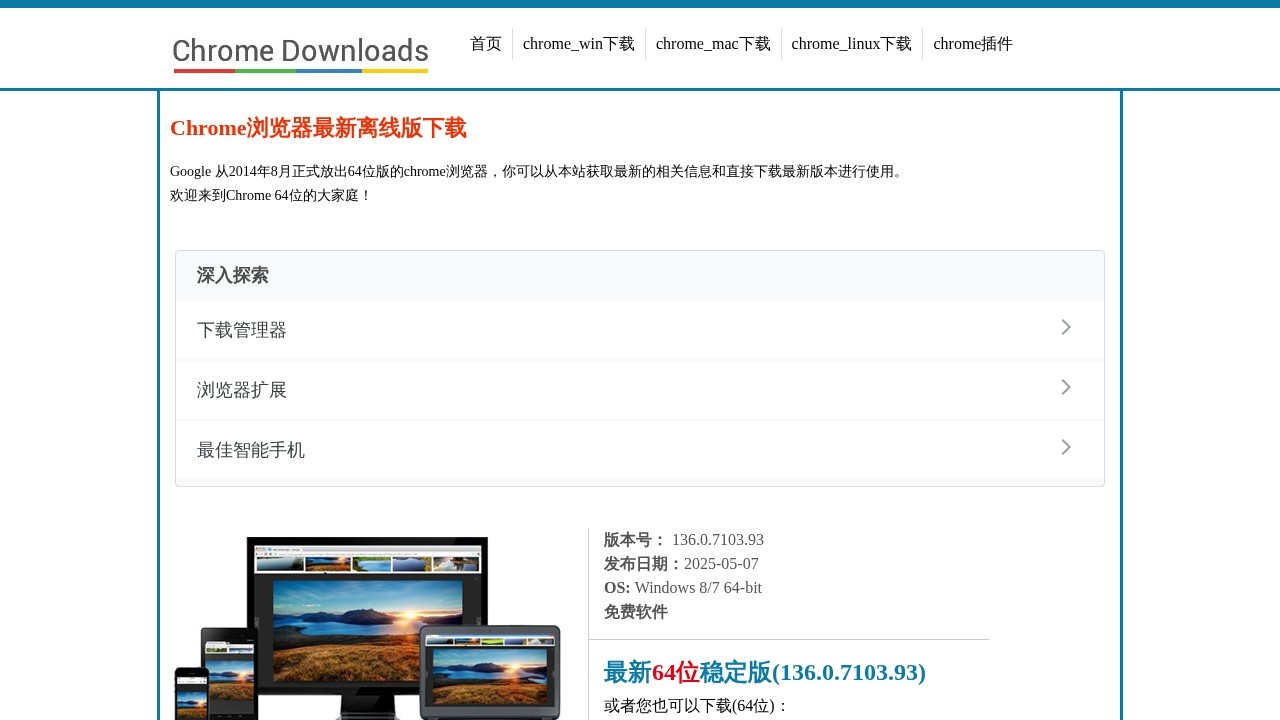Click the Chrome Downloads logo
Viewport: 1280px width, 720px height.
300,50
